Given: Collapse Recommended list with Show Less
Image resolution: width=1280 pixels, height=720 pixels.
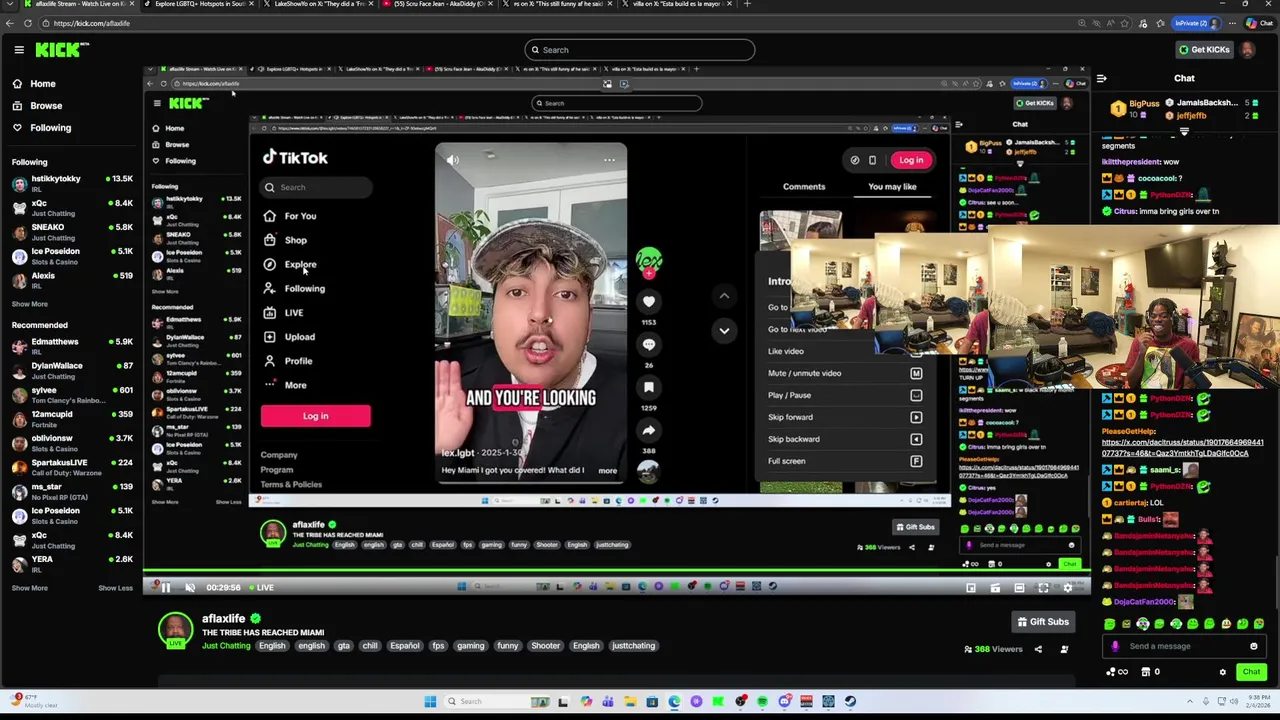Looking at the screenshot, I should click(115, 588).
